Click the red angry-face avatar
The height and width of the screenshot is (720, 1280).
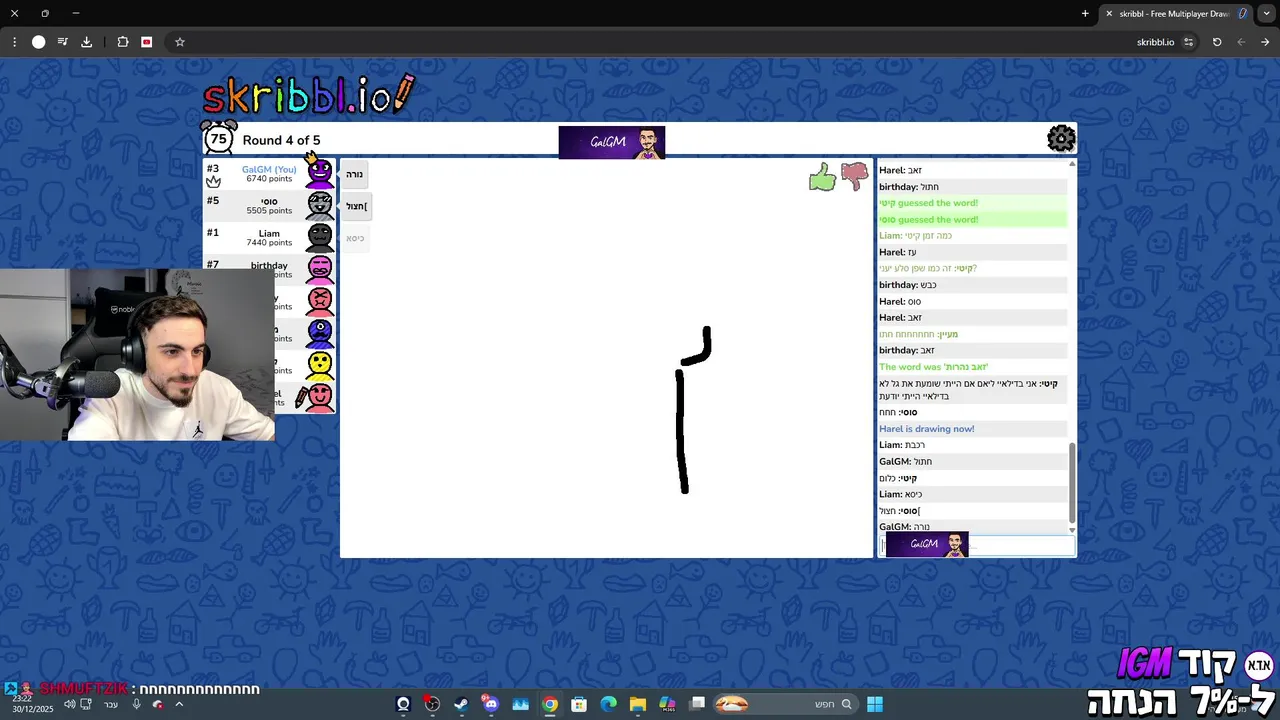tap(320, 300)
